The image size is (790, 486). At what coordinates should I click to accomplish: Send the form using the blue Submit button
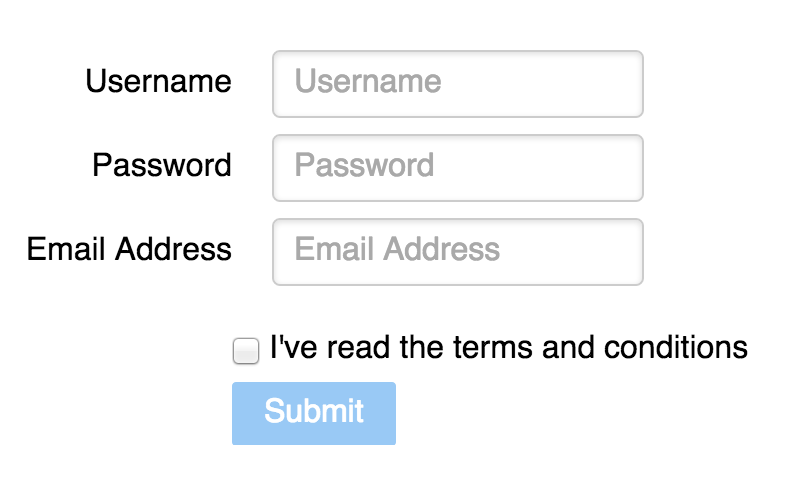pyautogui.click(x=314, y=413)
